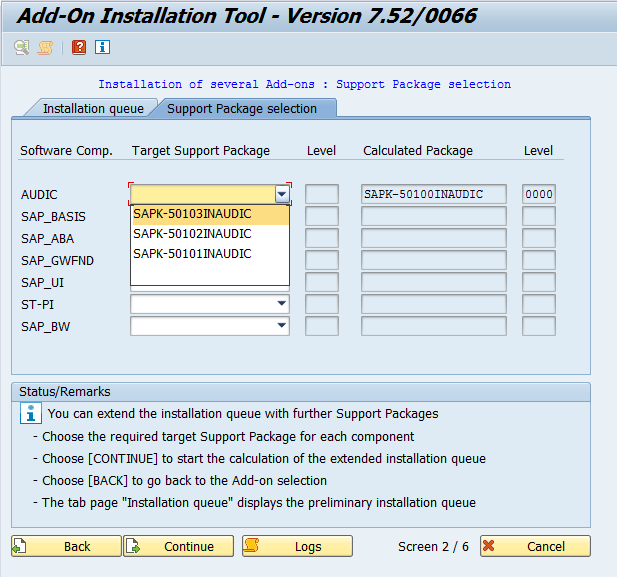The width and height of the screenshot is (617, 577).
Task: Open the ST-PI target package dropdown
Action: 281,304
